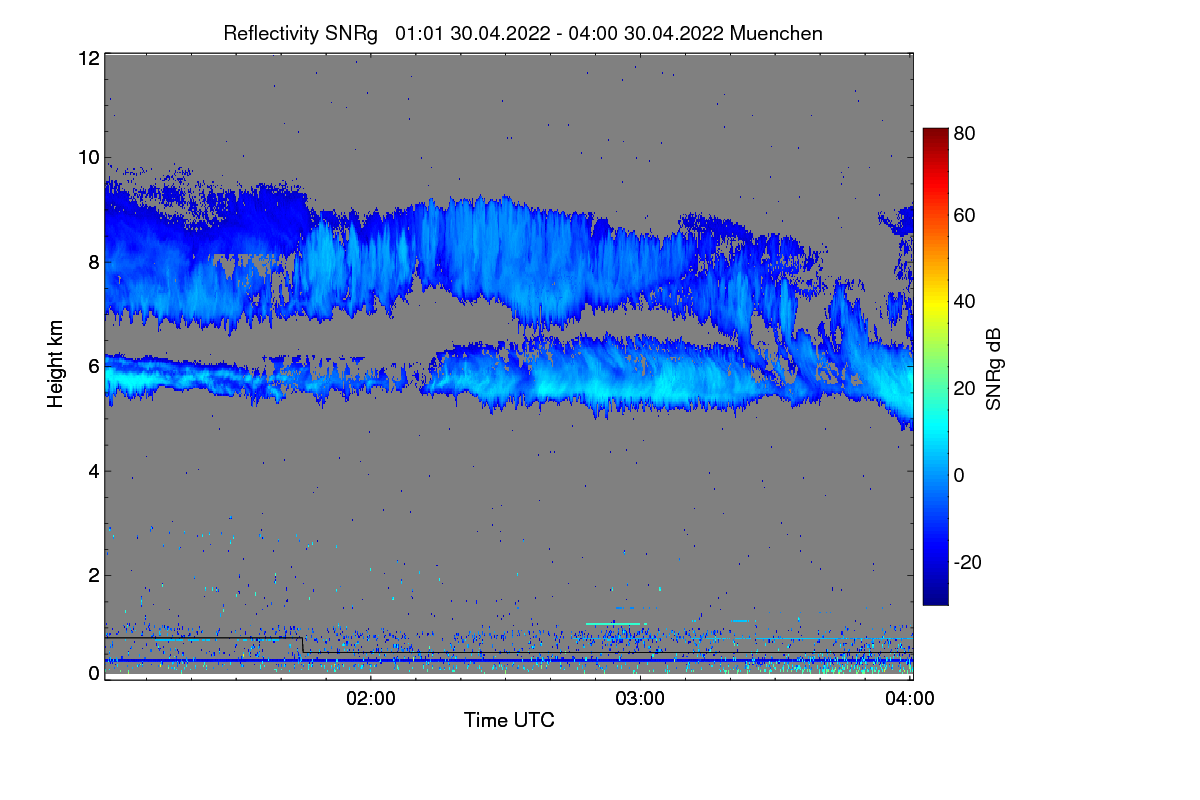This screenshot has height=800, width=1200.
Task: Click the cyan horizontal streak near 1 km before 03:00
Action: click(x=612, y=624)
